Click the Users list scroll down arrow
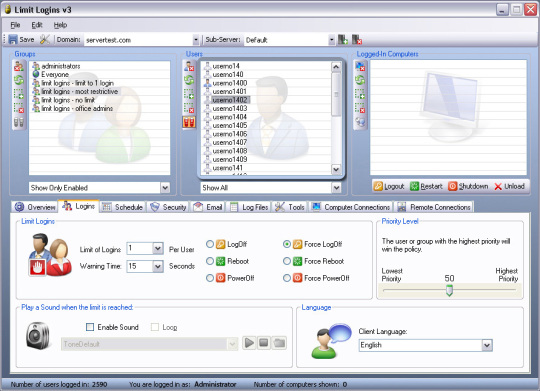The width and height of the screenshot is (540, 391). [336, 169]
